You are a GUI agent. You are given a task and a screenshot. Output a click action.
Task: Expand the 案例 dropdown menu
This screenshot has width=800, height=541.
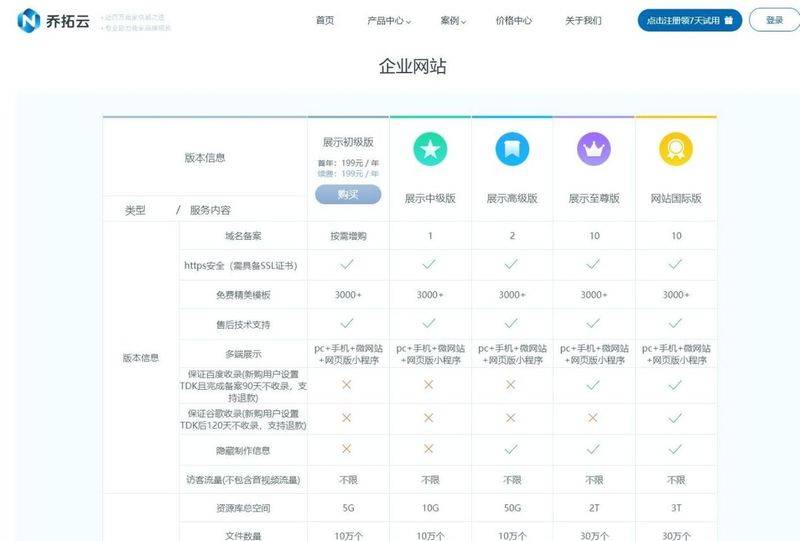coord(453,21)
